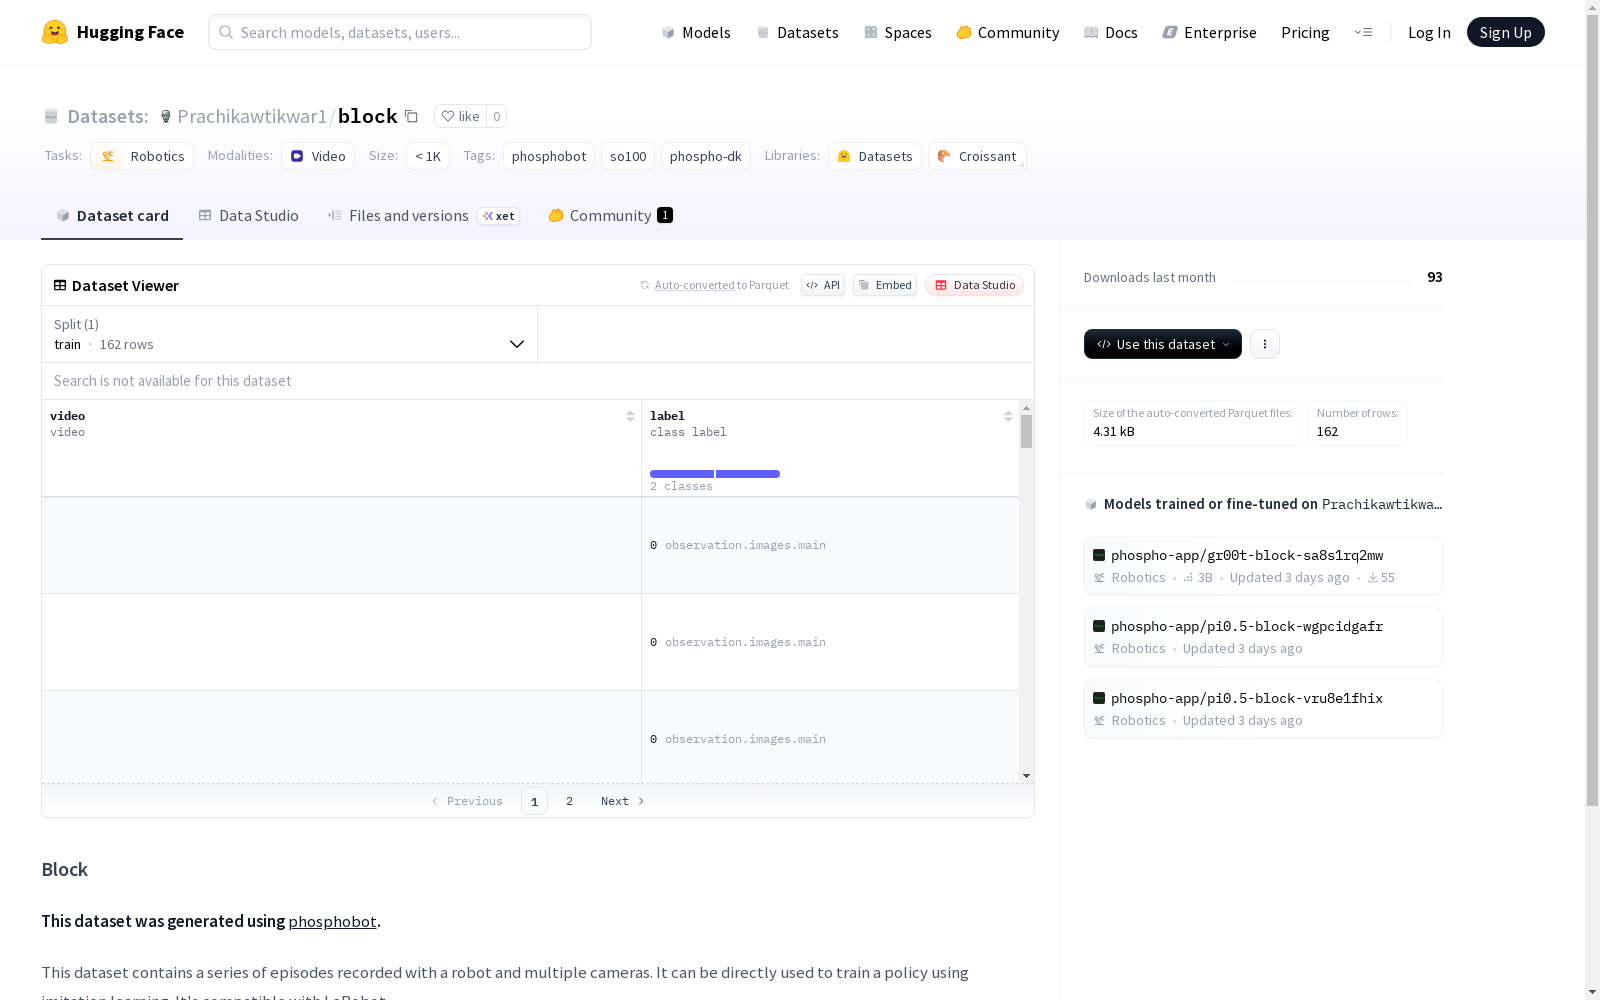1600x1000 pixels.
Task: Select the Croissant library tag
Action: pos(977,156)
